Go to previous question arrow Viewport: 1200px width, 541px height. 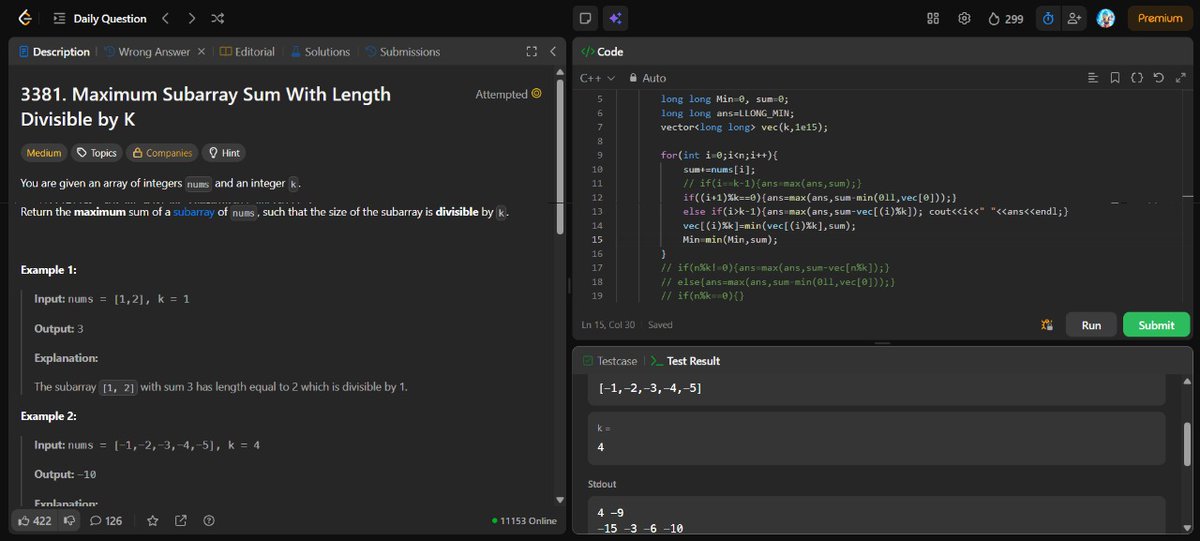click(166, 18)
